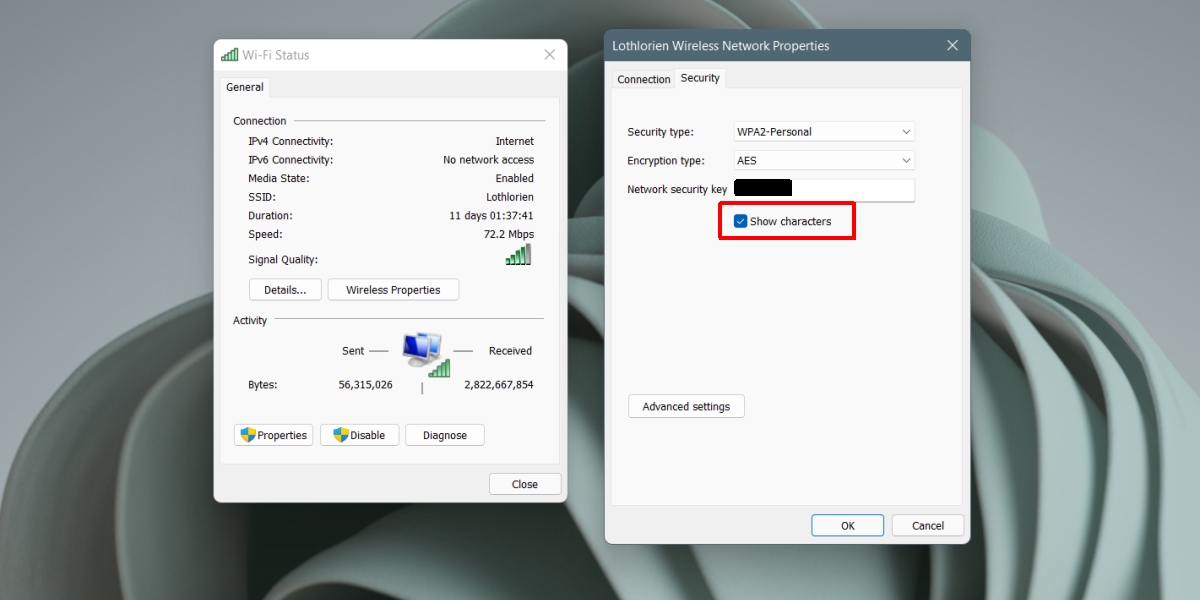Click the speed value 72.2 Mbps
The width and height of the screenshot is (1200, 600).
pyautogui.click(x=509, y=234)
